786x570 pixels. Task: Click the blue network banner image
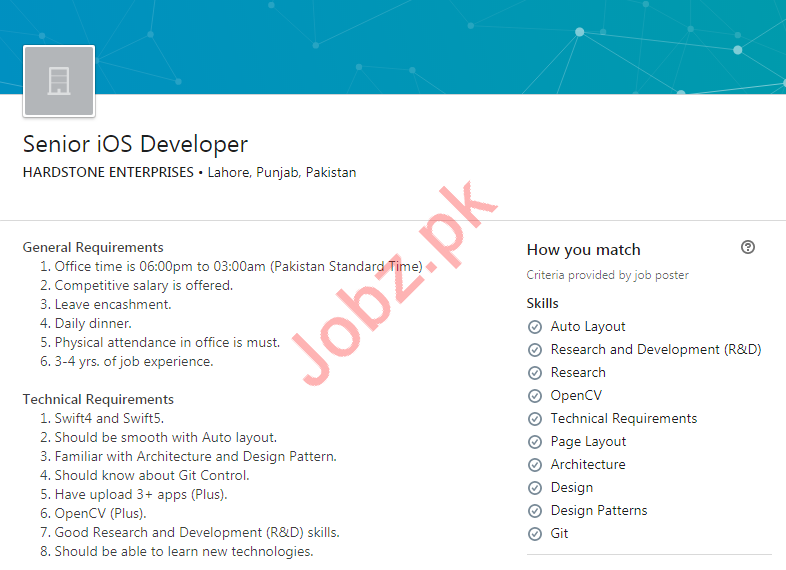[x=450, y=45]
